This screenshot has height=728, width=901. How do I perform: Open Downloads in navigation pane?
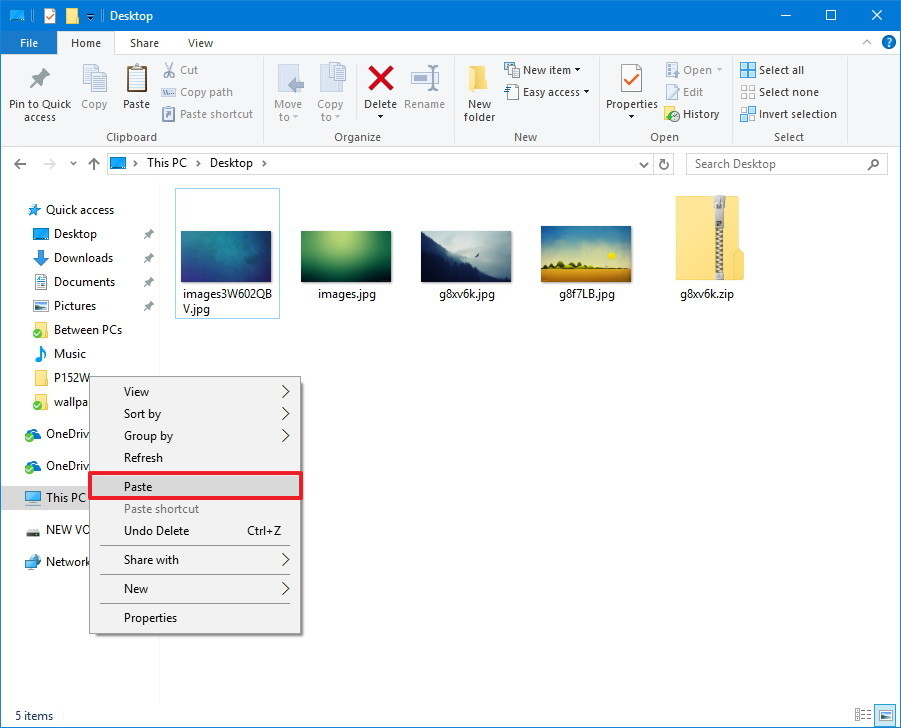(73, 258)
